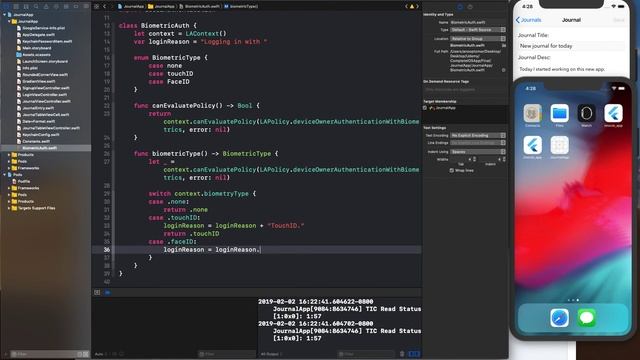This screenshot has height=360, width=640.
Task: Tap the Journals back button in simulator
Action: click(528, 20)
